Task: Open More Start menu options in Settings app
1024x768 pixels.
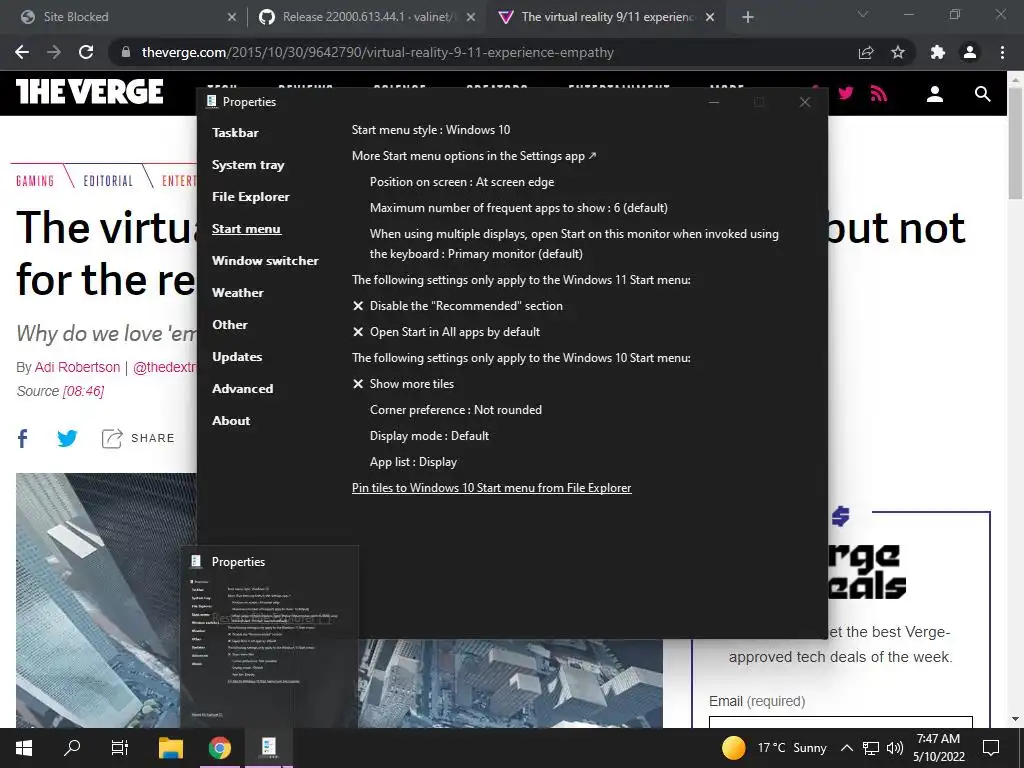Action: point(474,156)
